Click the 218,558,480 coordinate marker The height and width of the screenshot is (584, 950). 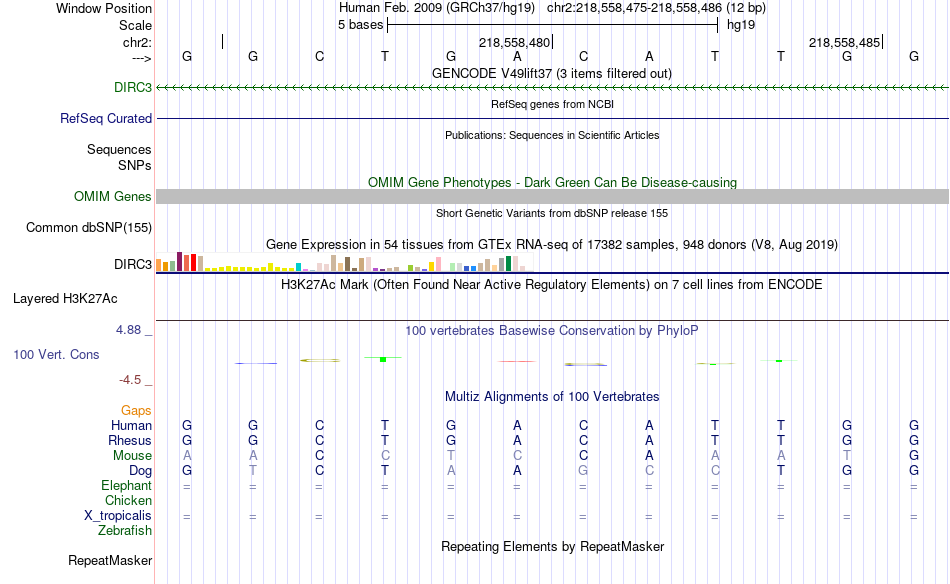(514, 42)
